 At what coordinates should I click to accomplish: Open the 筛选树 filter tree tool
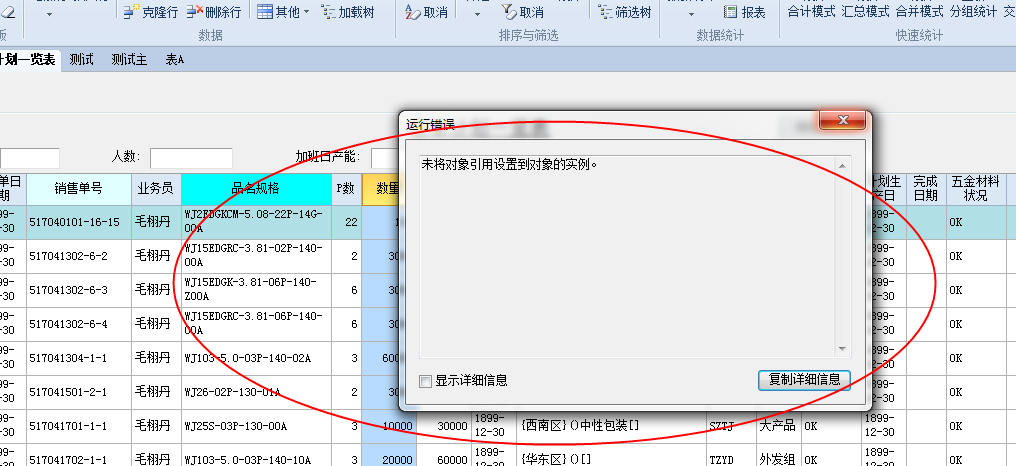[x=625, y=12]
